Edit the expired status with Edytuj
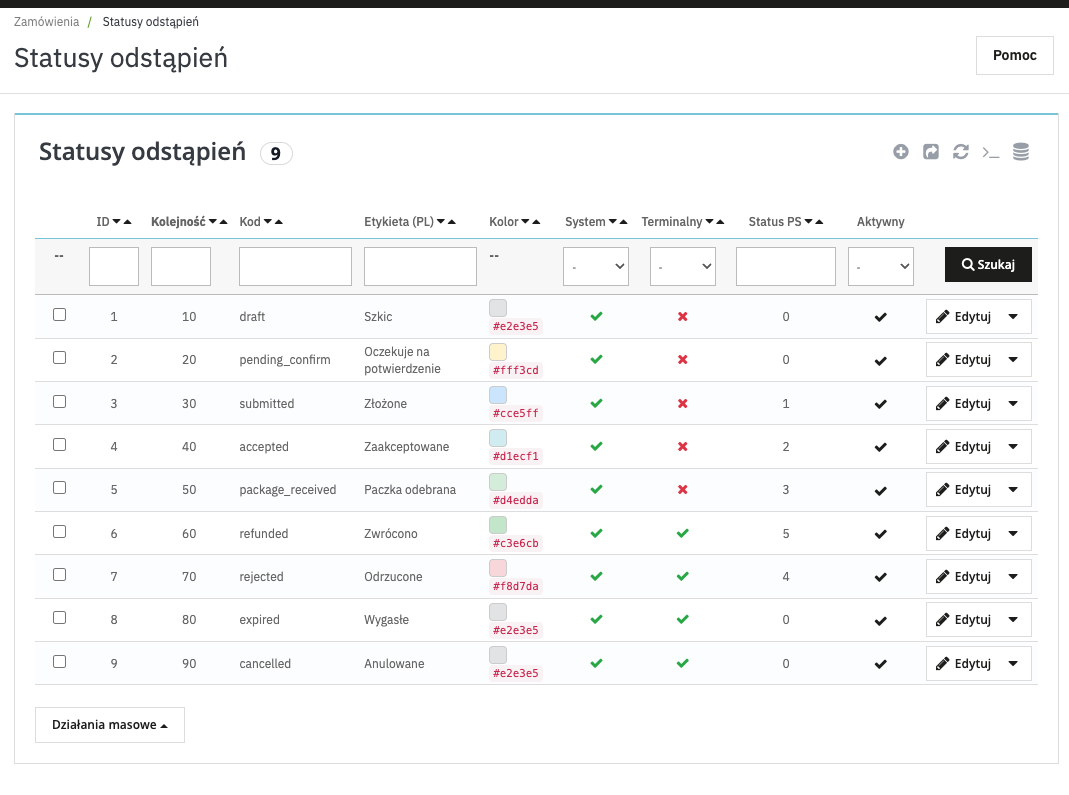The height and width of the screenshot is (795, 1069). (964, 620)
